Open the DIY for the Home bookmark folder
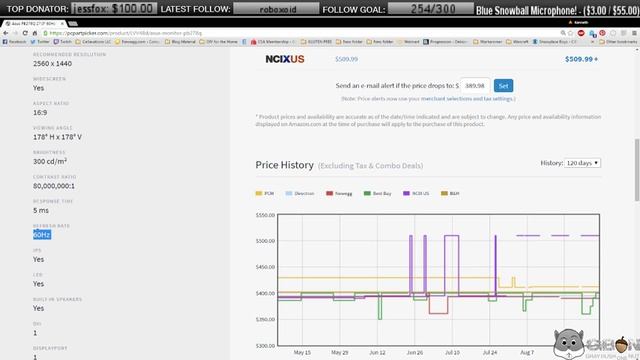 (x=219, y=42)
